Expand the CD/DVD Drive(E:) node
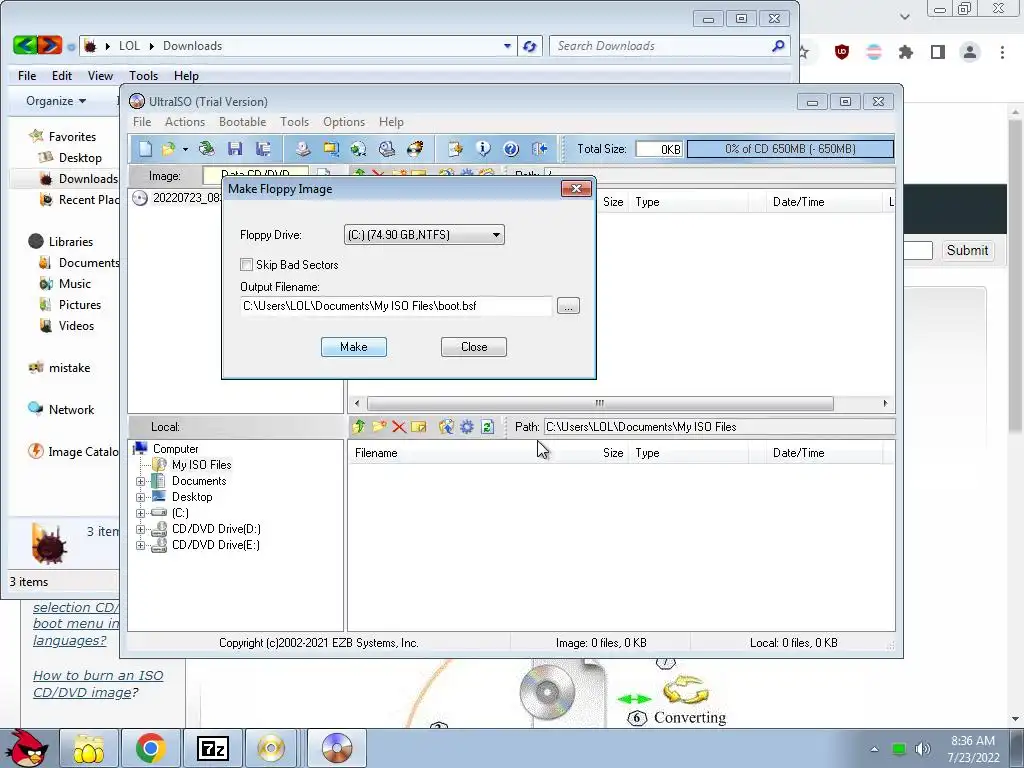Image resolution: width=1024 pixels, height=768 pixels. click(x=140, y=545)
